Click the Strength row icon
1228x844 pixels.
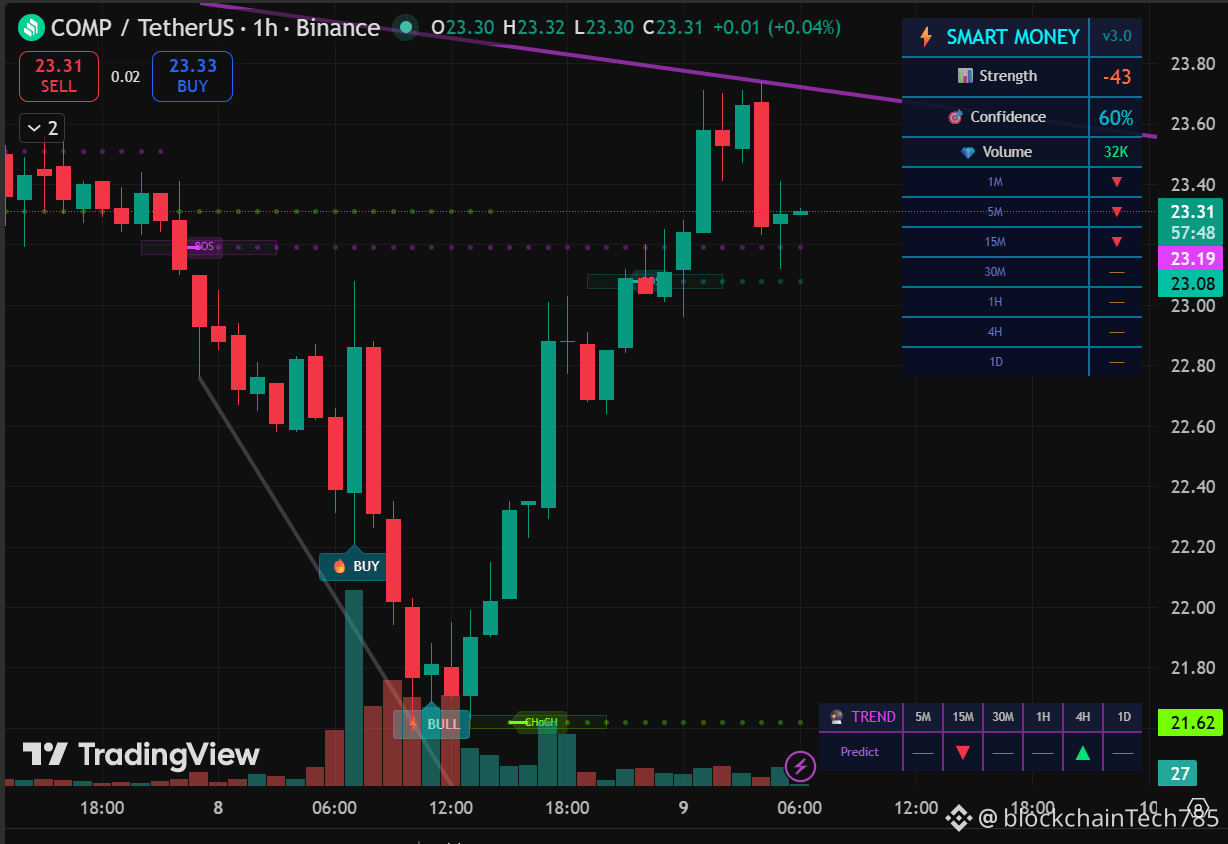click(x=965, y=76)
